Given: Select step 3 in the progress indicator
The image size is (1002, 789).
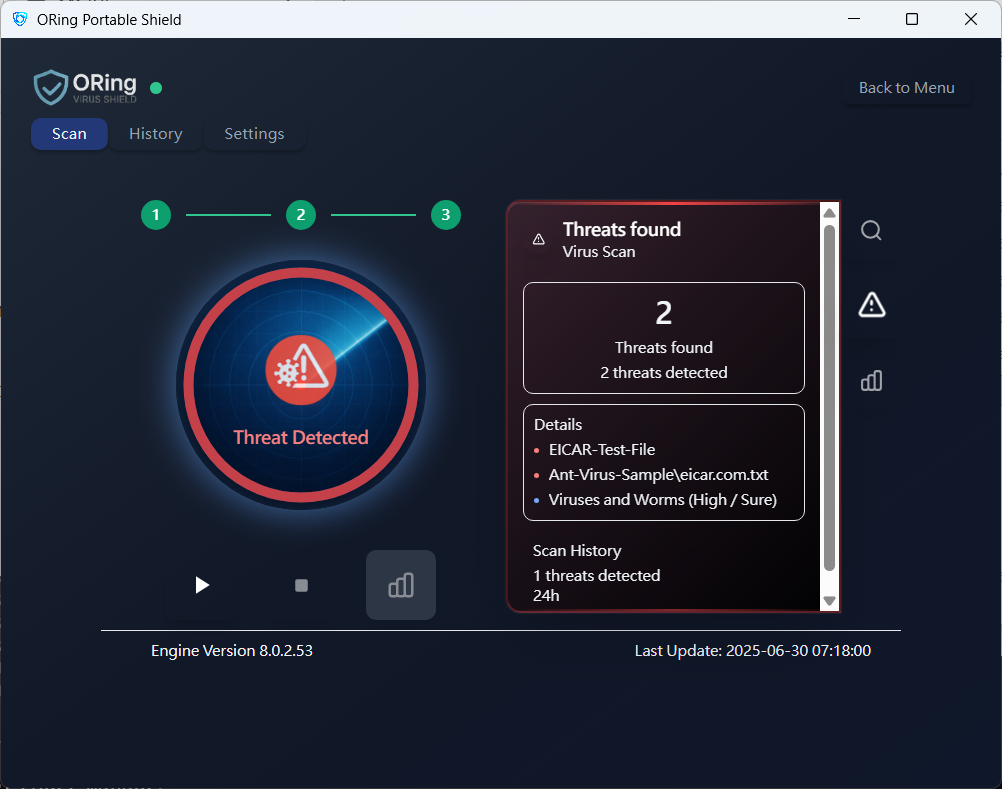Looking at the screenshot, I should pyautogui.click(x=445, y=214).
